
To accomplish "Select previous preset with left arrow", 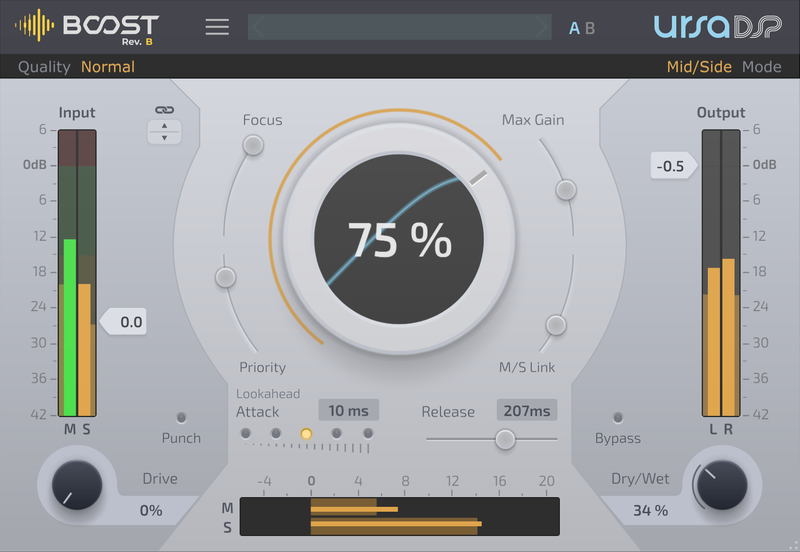I will 258,27.
